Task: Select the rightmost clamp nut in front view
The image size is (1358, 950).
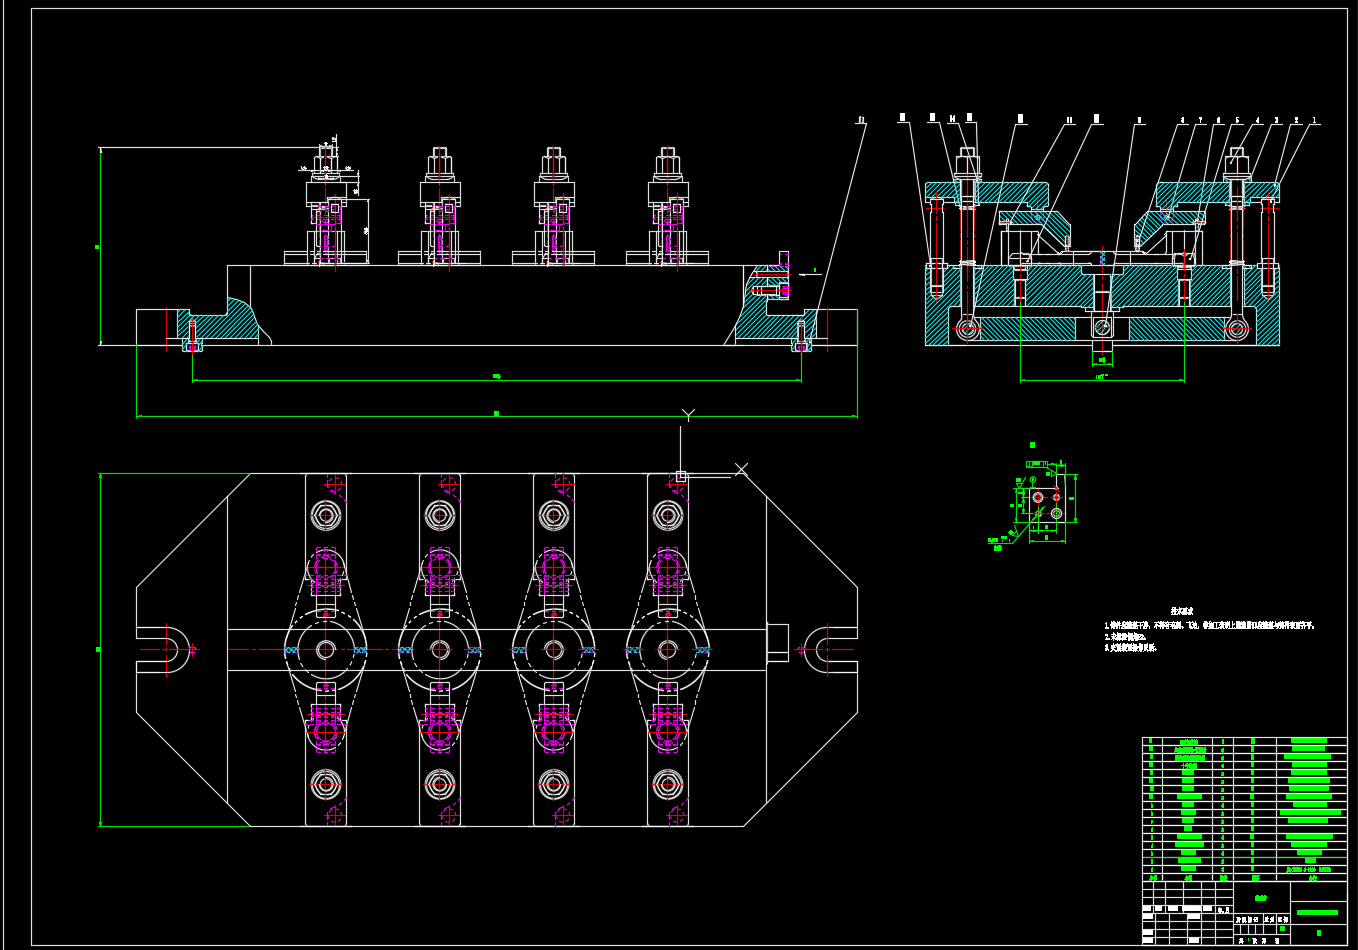Action: (668, 160)
